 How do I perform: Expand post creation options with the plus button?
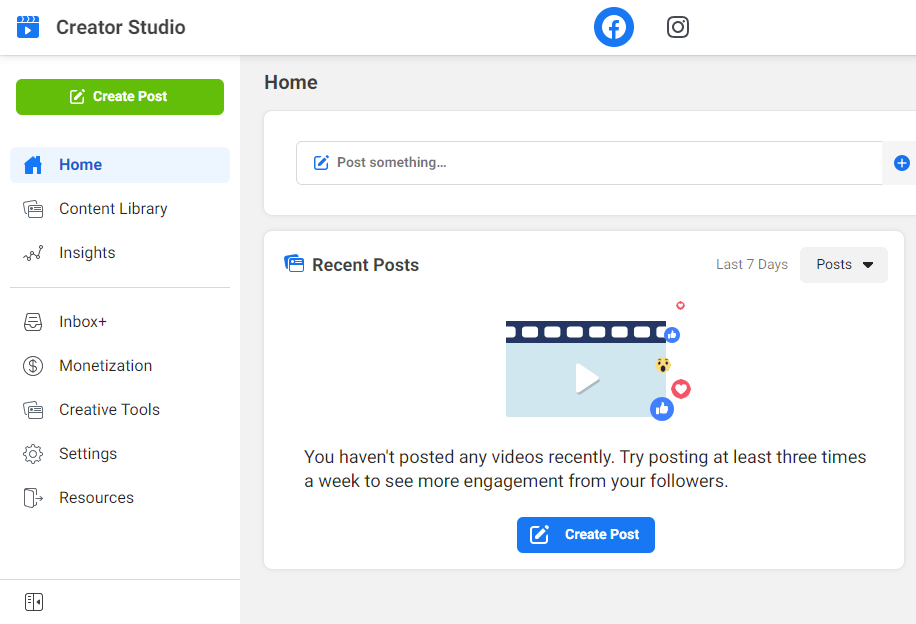(901, 162)
